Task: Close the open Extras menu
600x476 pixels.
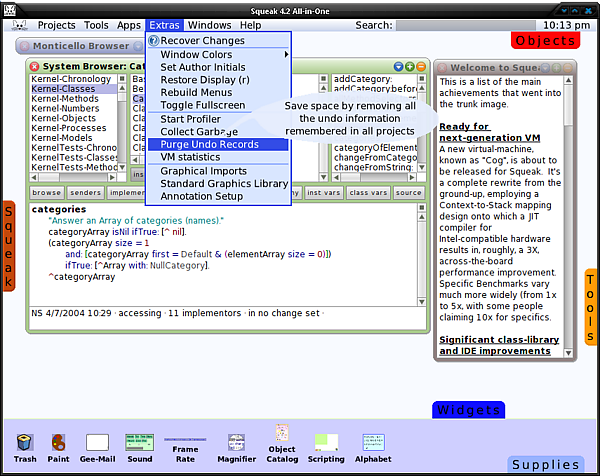Action: click(164, 25)
